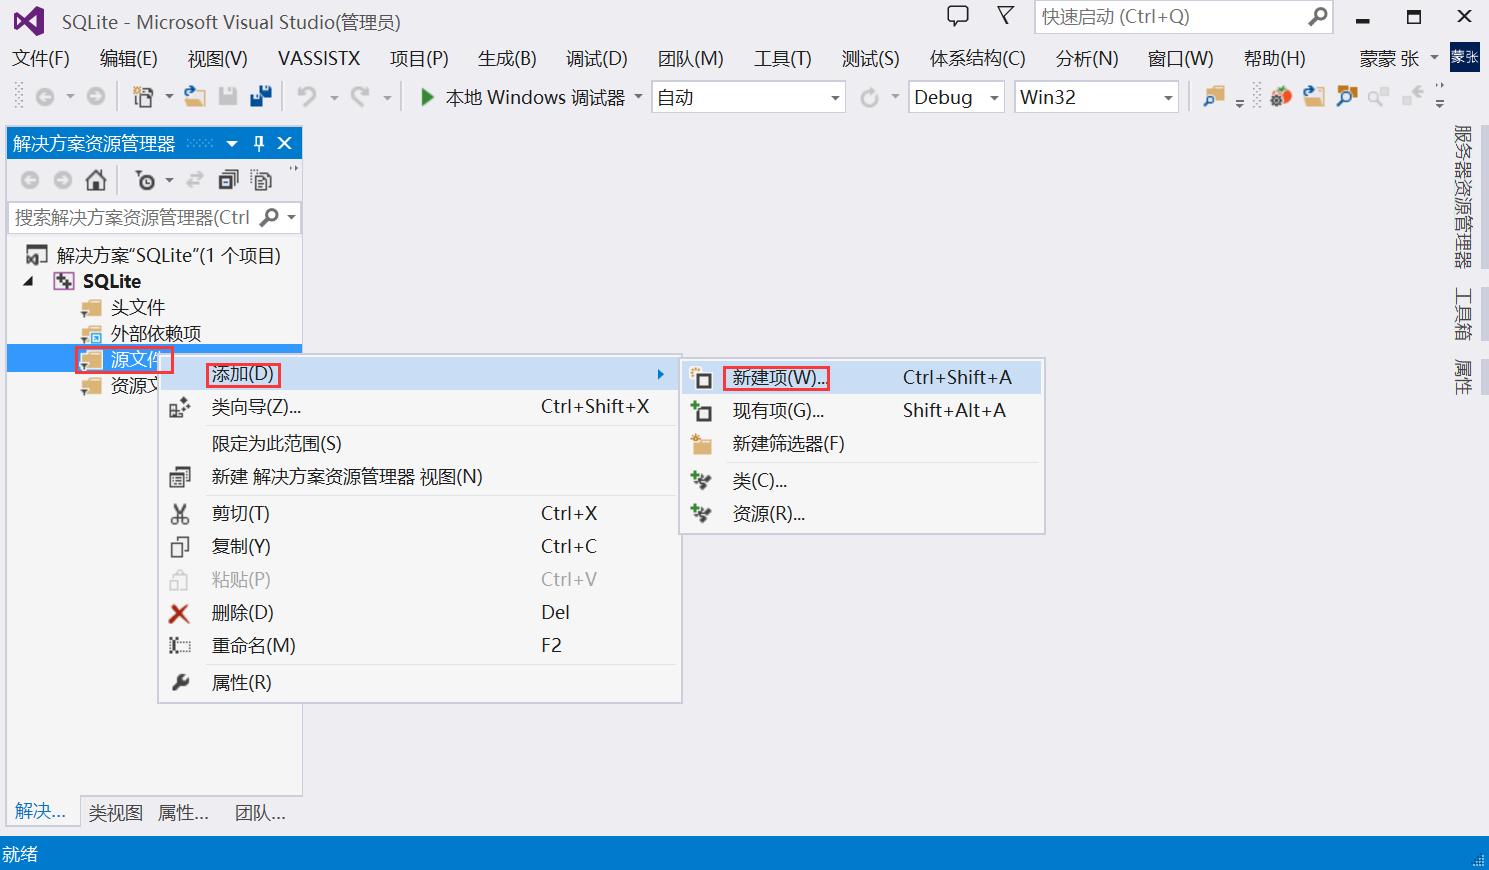Viewport: 1489px width, 870px height.
Task: Click the red X delete icon in context menu
Action: (181, 612)
